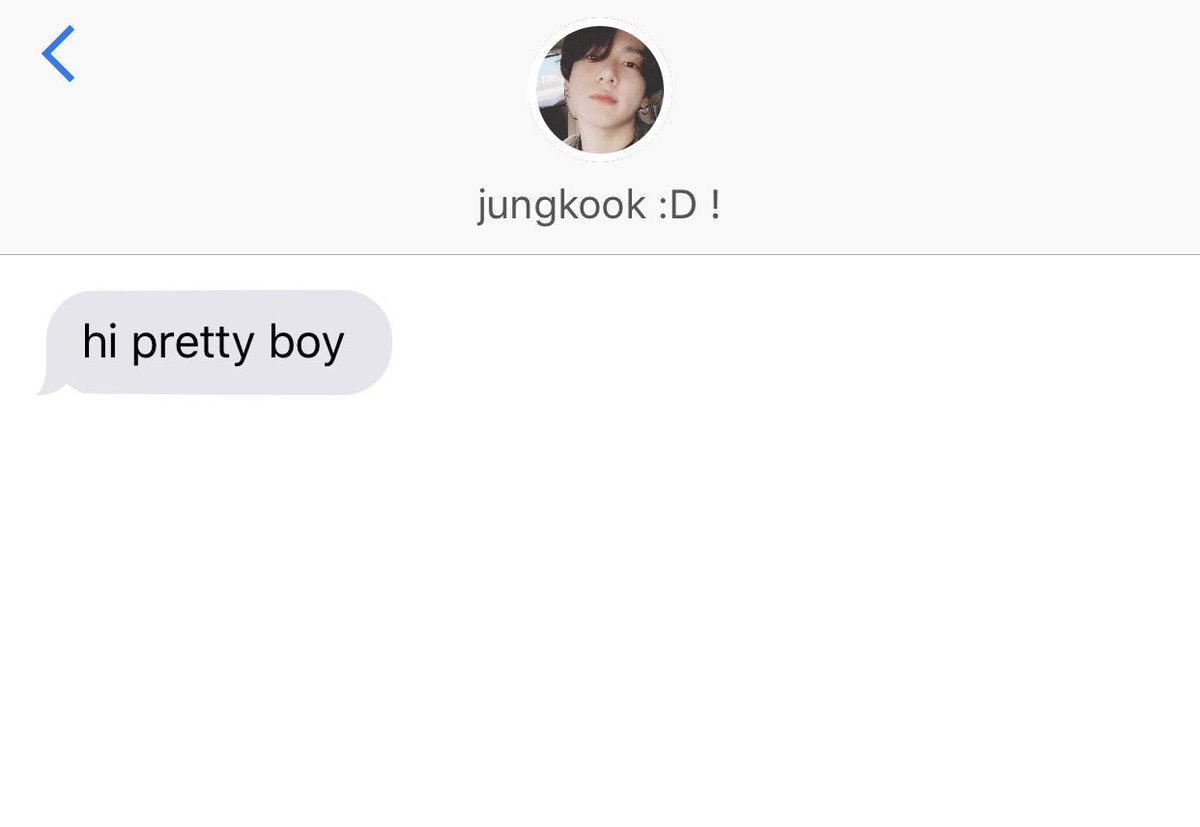This screenshot has height=827, width=1200.
Task: Tap the contact name jungkook :D !
Action: coord(599,206)
